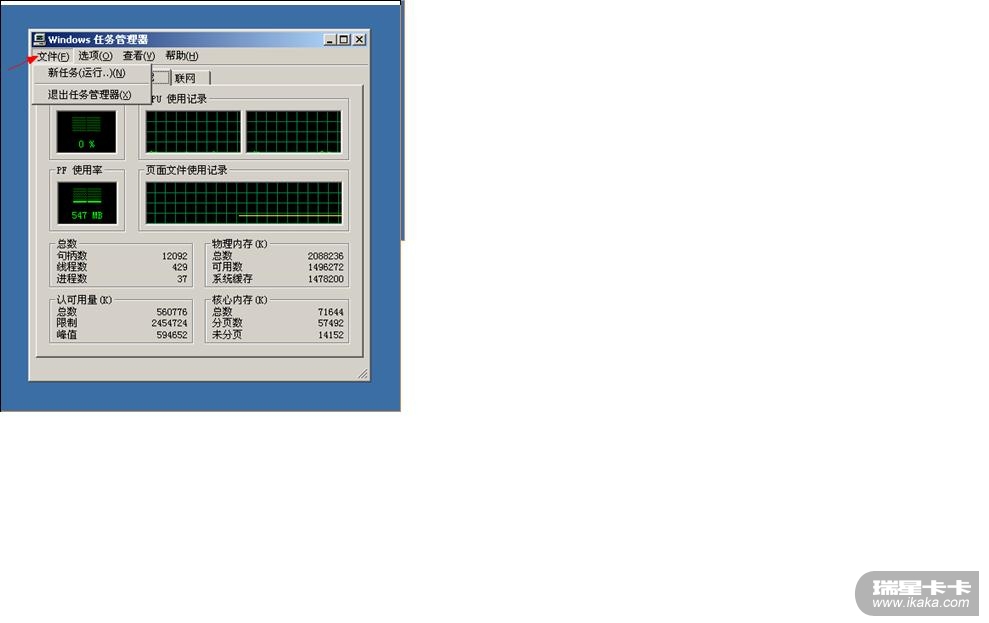Select 分页数 value 57492
The image size is (989, 623).
click(331, 323)
